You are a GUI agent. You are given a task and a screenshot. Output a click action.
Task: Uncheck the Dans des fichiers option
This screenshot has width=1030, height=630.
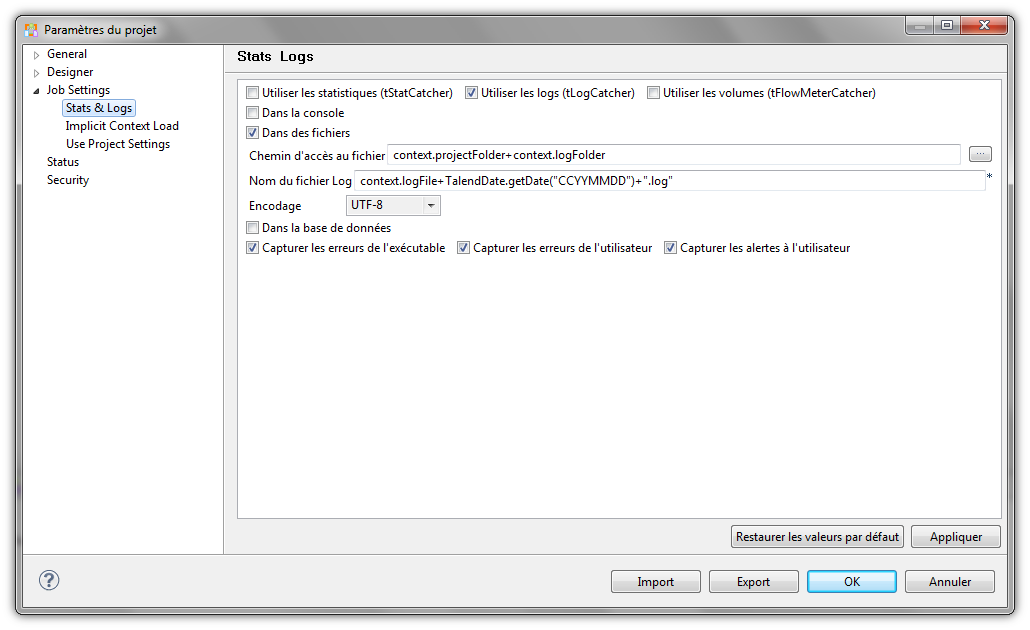[x=253, y=133]
